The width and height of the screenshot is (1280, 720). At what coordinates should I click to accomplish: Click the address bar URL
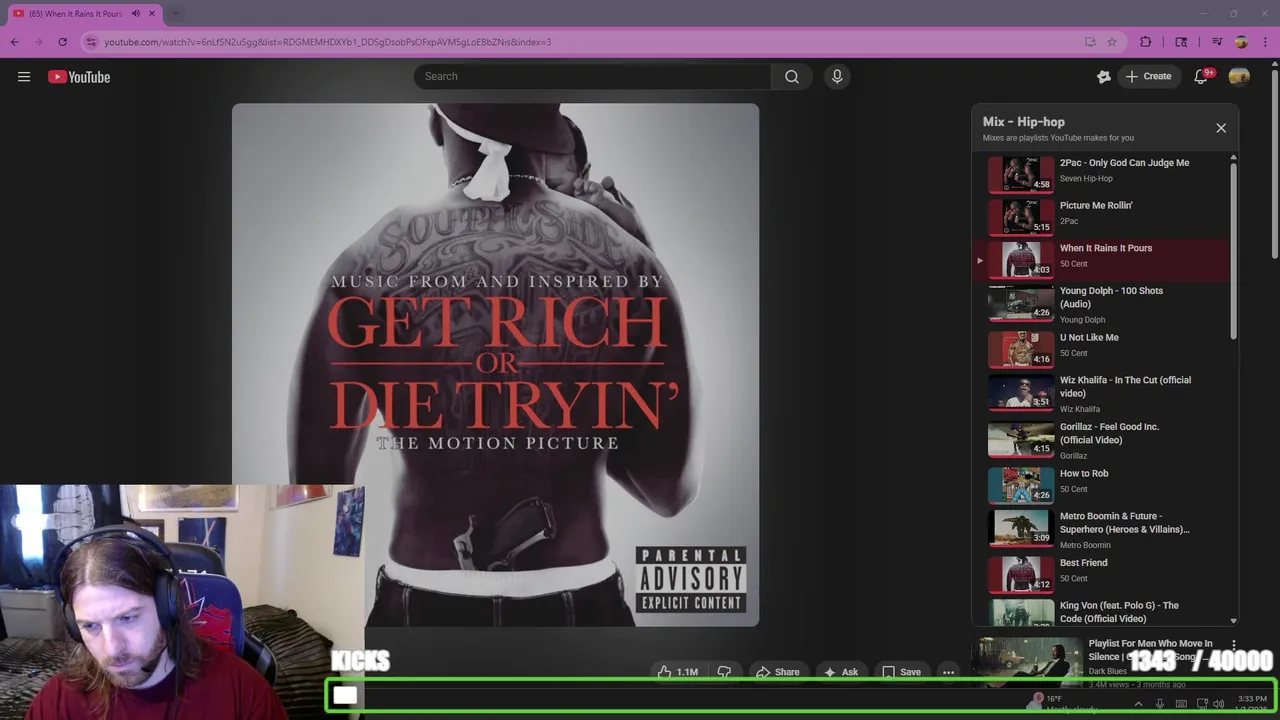coord(328,42)
